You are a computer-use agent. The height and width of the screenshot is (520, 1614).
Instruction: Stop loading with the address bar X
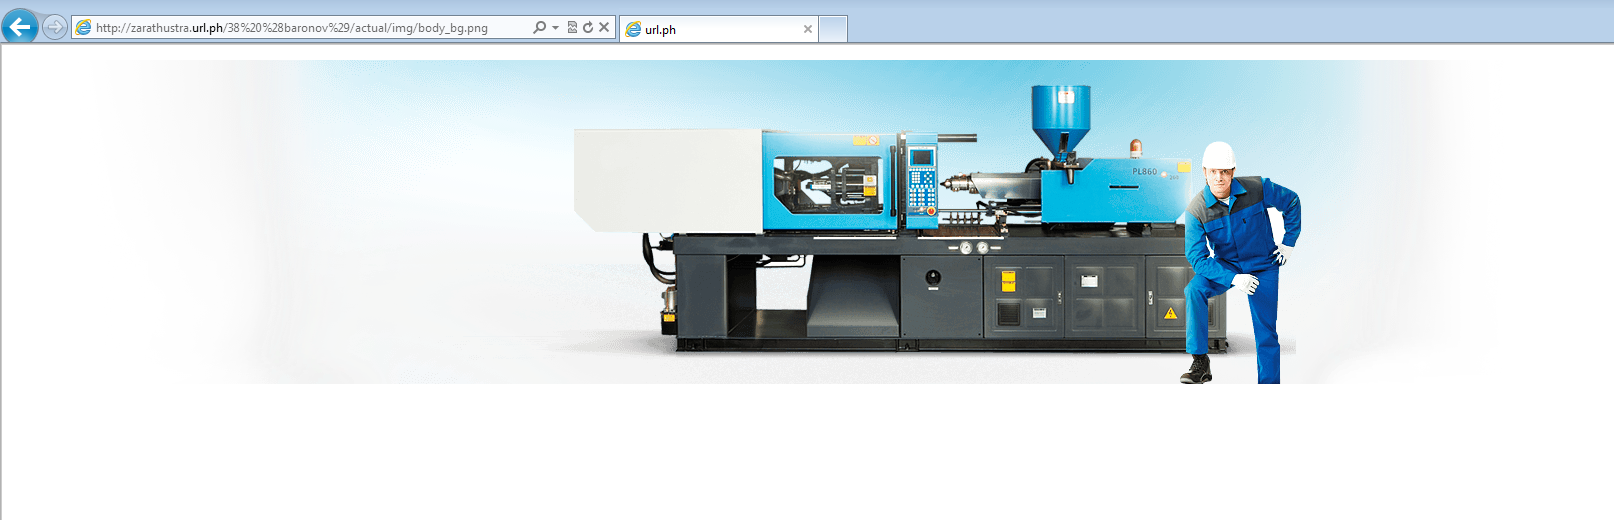point(604,28)
